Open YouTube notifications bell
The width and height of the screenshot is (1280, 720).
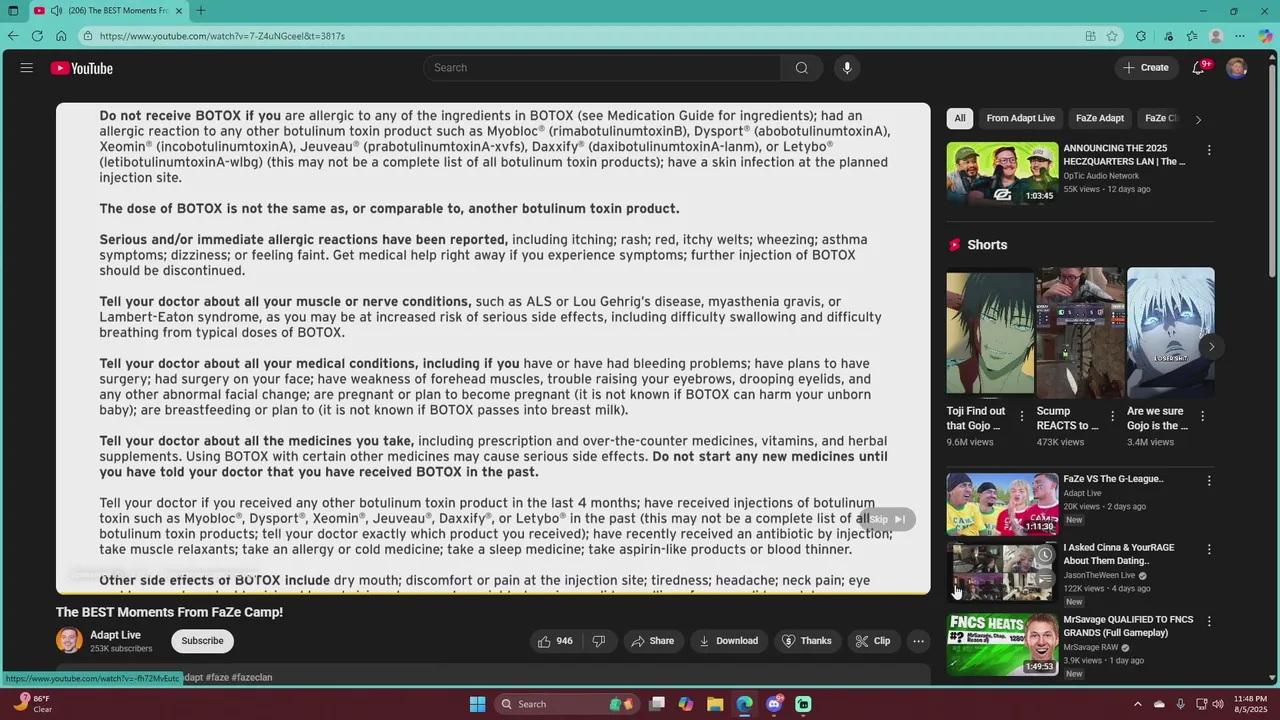(x=1199, y=68)
